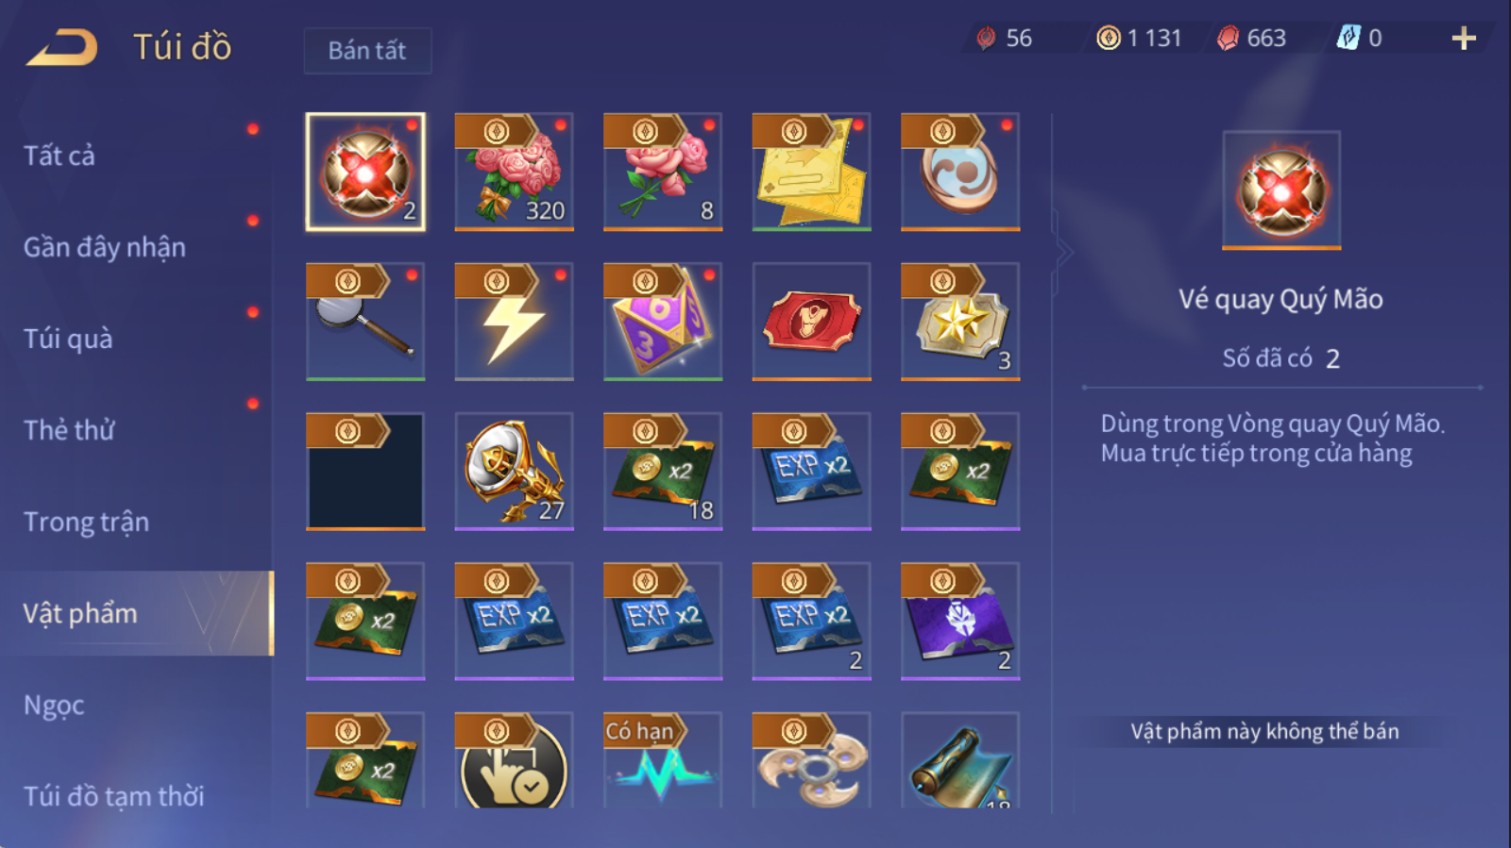Click the plus icon to add currency
Viewport: 1511px width, 848px height.
coord(1464,39)
